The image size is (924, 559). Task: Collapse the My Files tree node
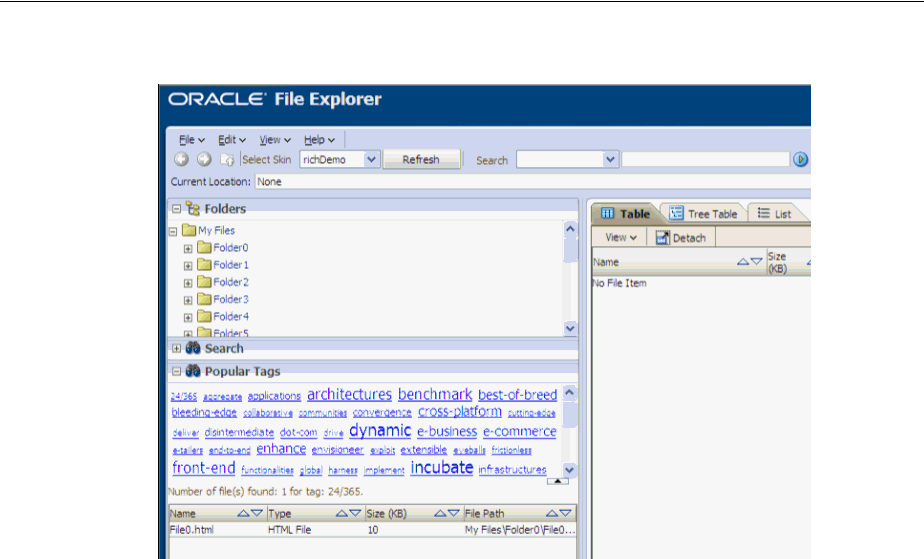coord(173,231)
